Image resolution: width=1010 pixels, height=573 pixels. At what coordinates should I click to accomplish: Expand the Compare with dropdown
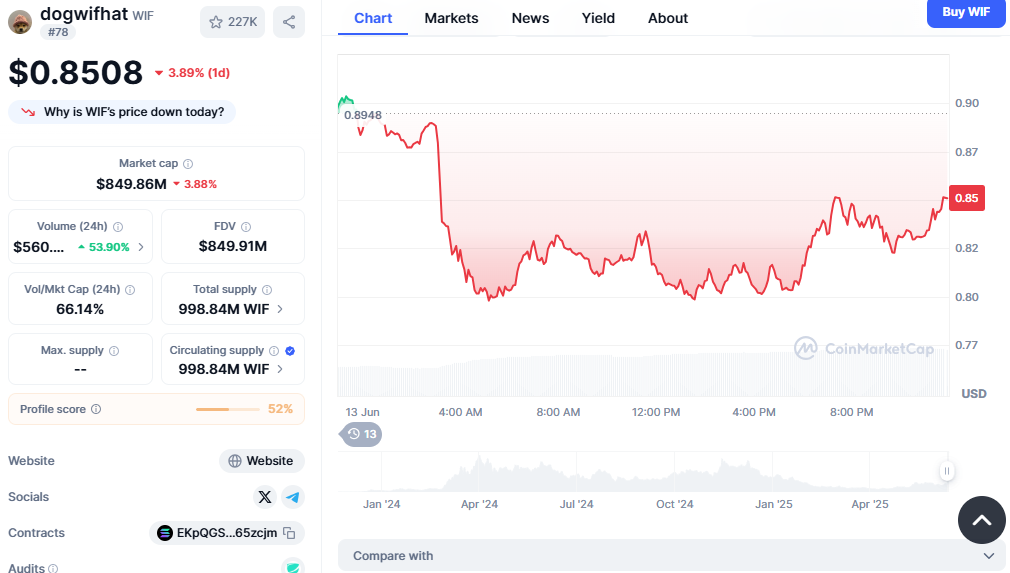click(671, 556)
